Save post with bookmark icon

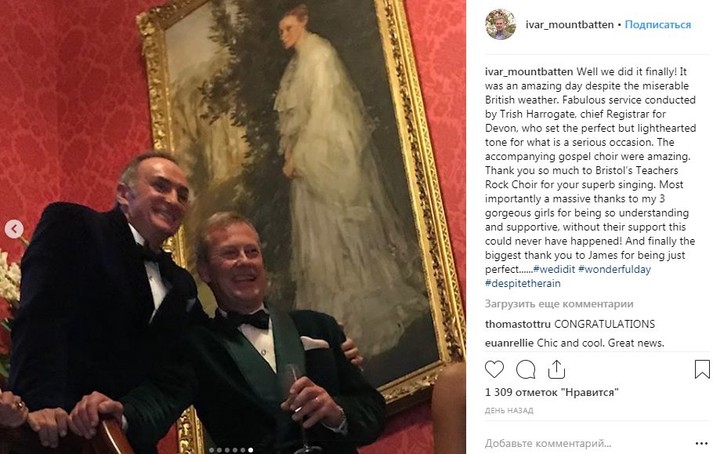pos(702,369)
